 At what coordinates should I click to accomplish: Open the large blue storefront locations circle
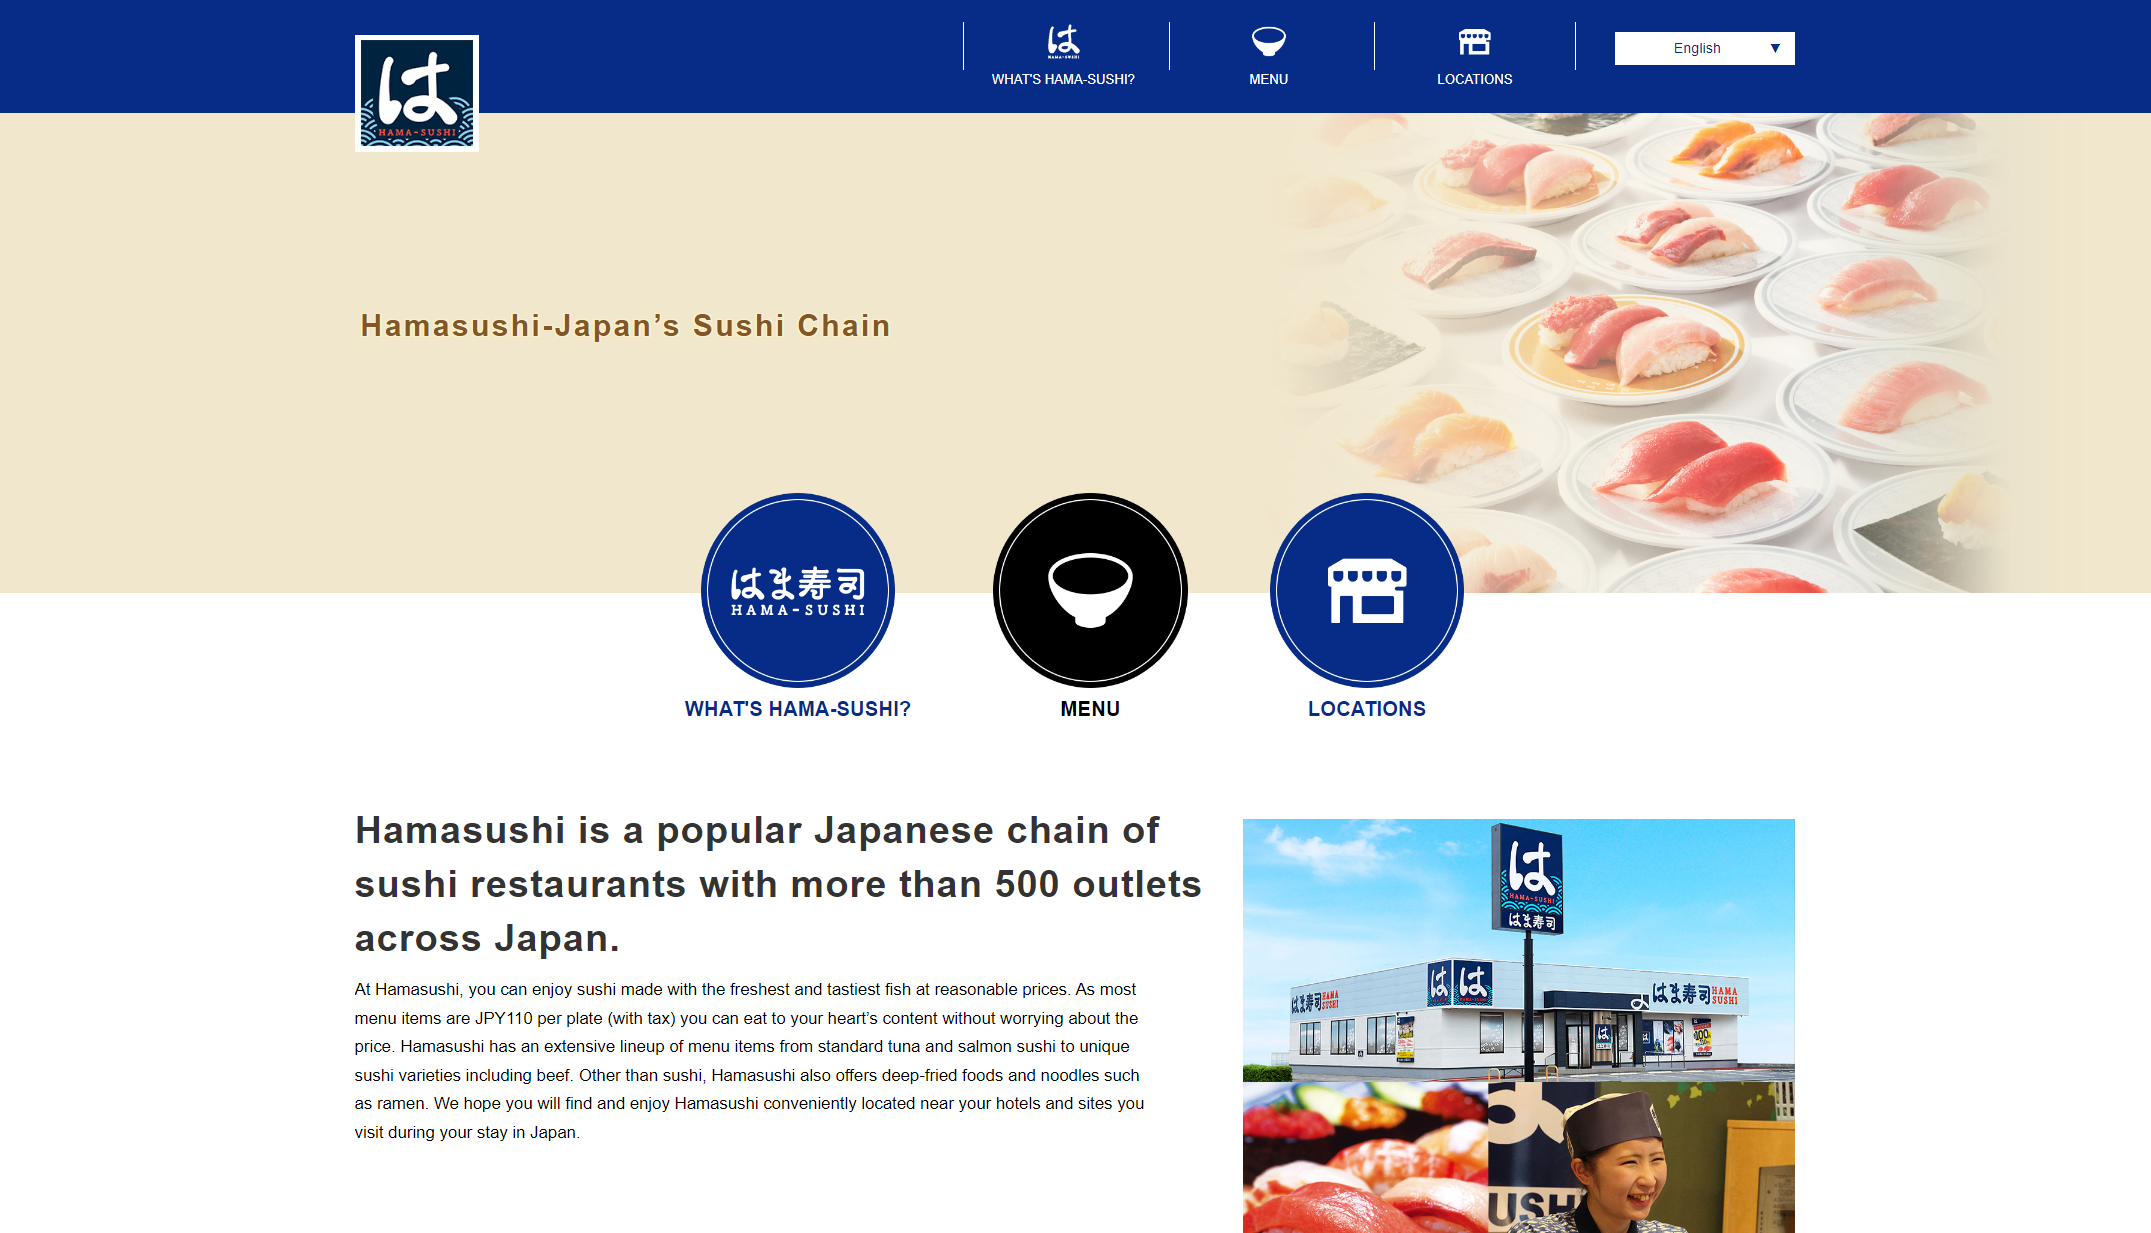[1366, 590]
